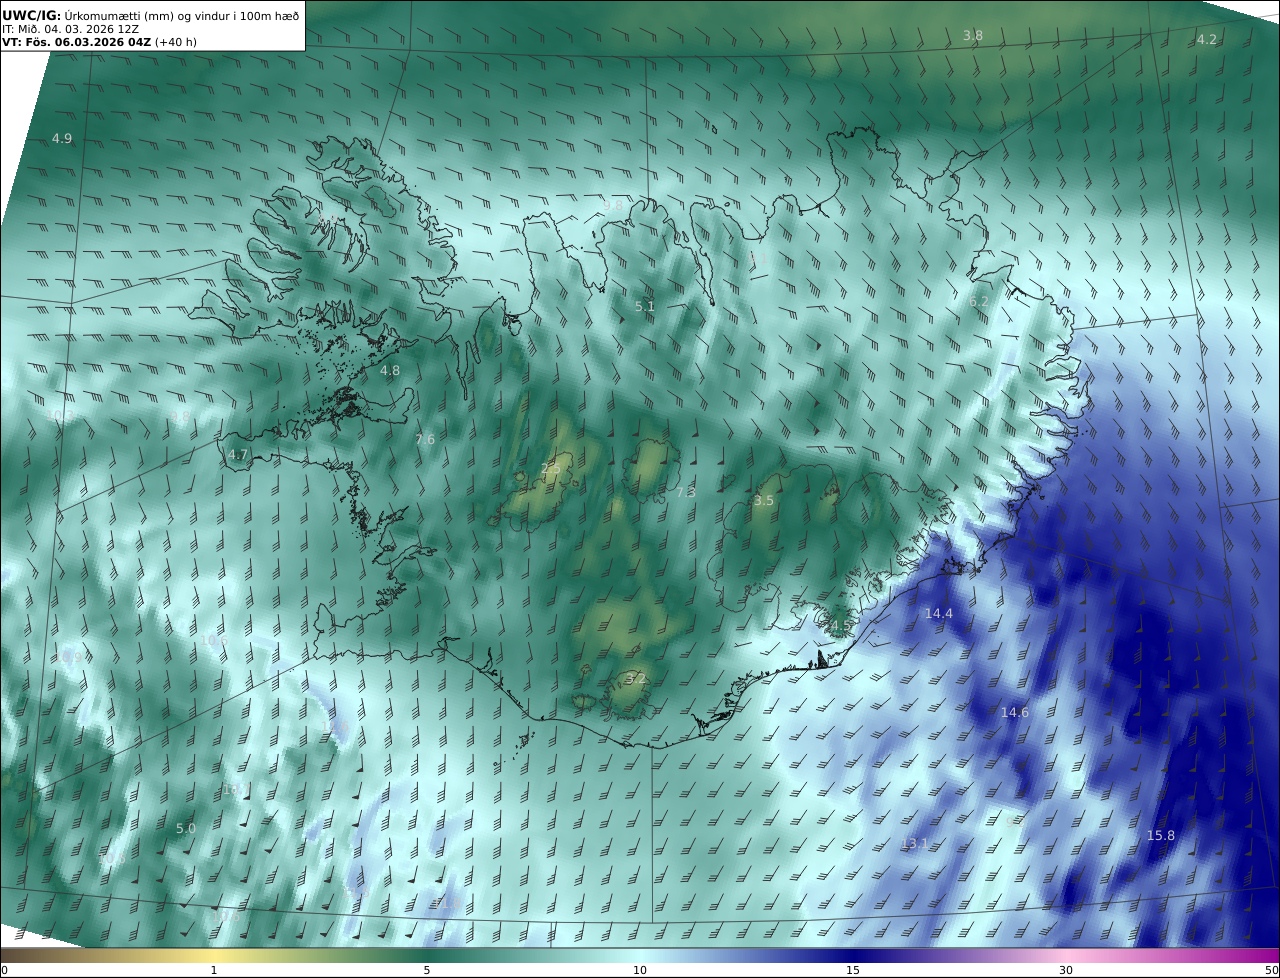Click the map value label 3.5
The width and height of the screenshot is (1280, 978).
pos(764,501)
